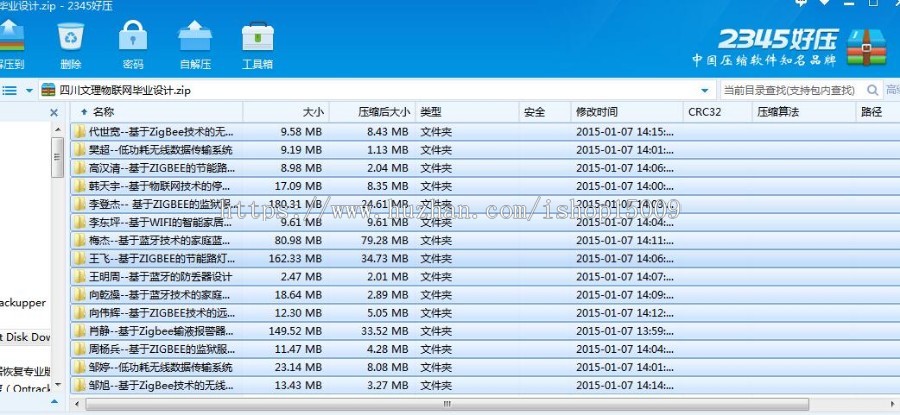The image size is (900, 415).
Task: Select folder icon of 邹旭 row
Action: tap(80, 386)
